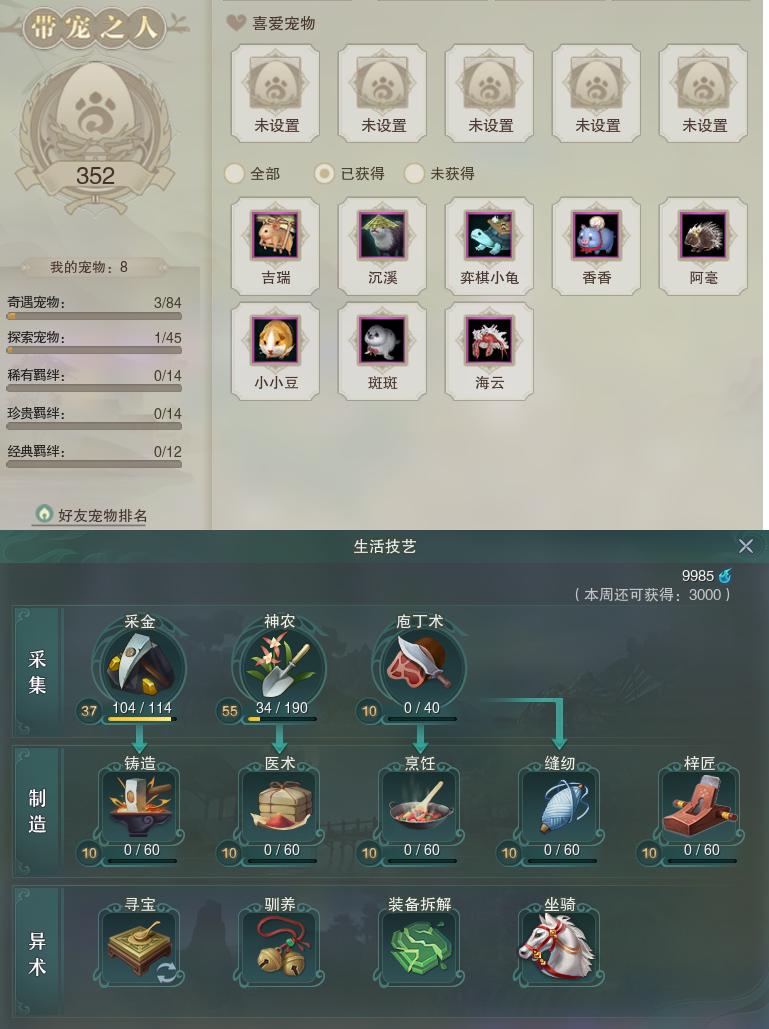Open the 装备拆解 equipment dismantle icon
Viewport: 769px width, 1029px height.
click(419, 947)
